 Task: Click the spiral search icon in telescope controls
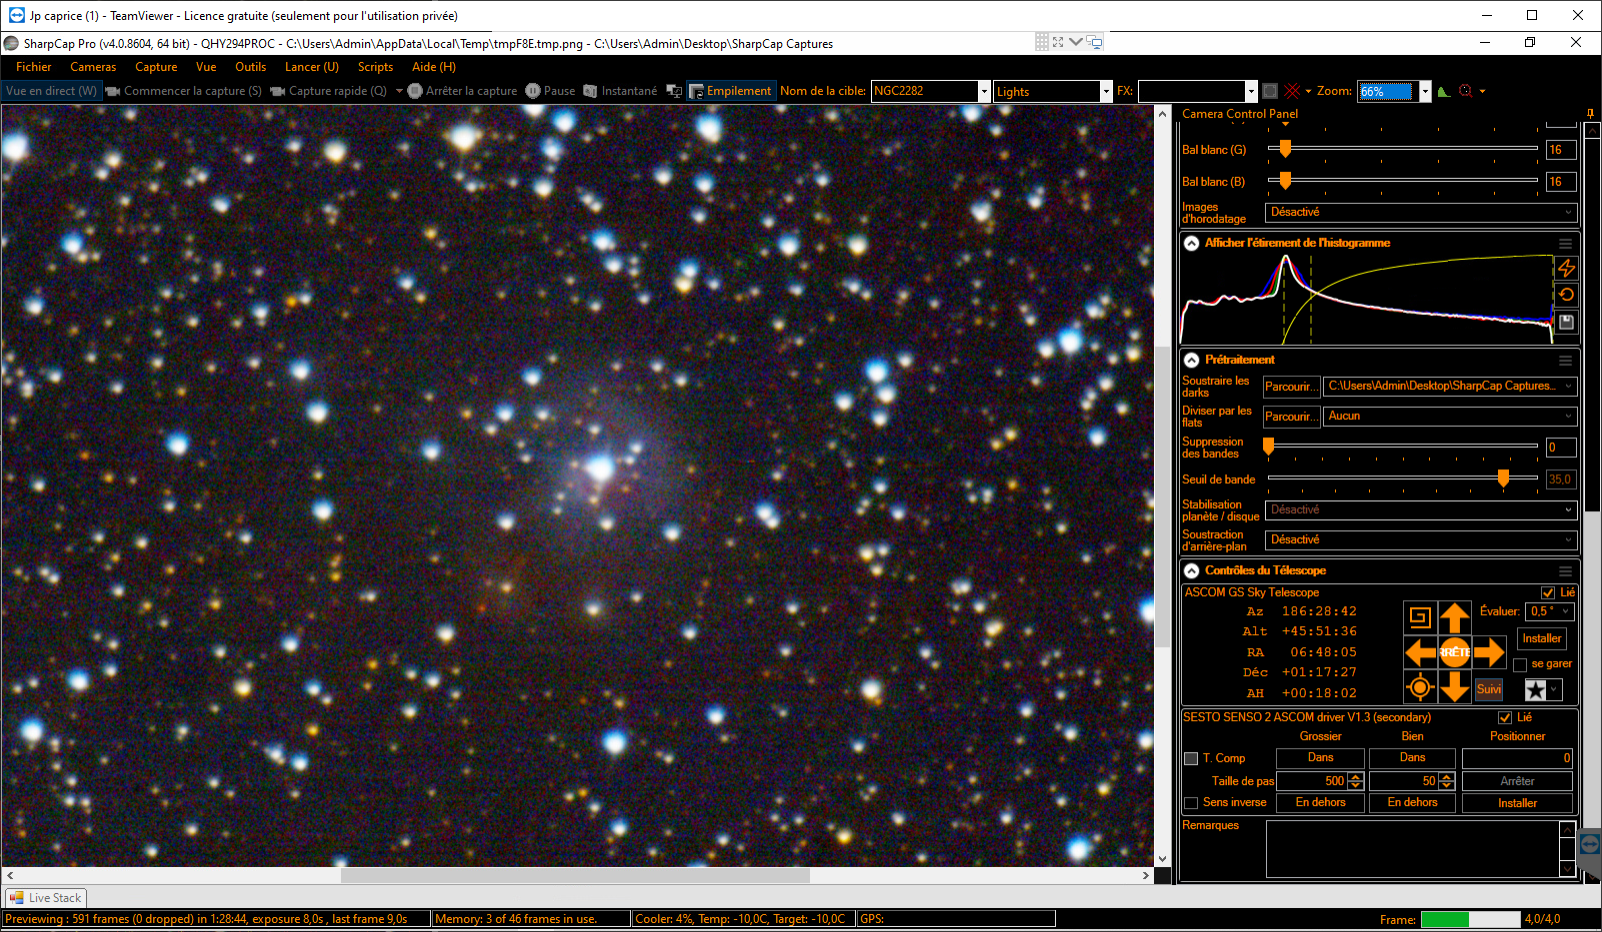pos(1419,617)
